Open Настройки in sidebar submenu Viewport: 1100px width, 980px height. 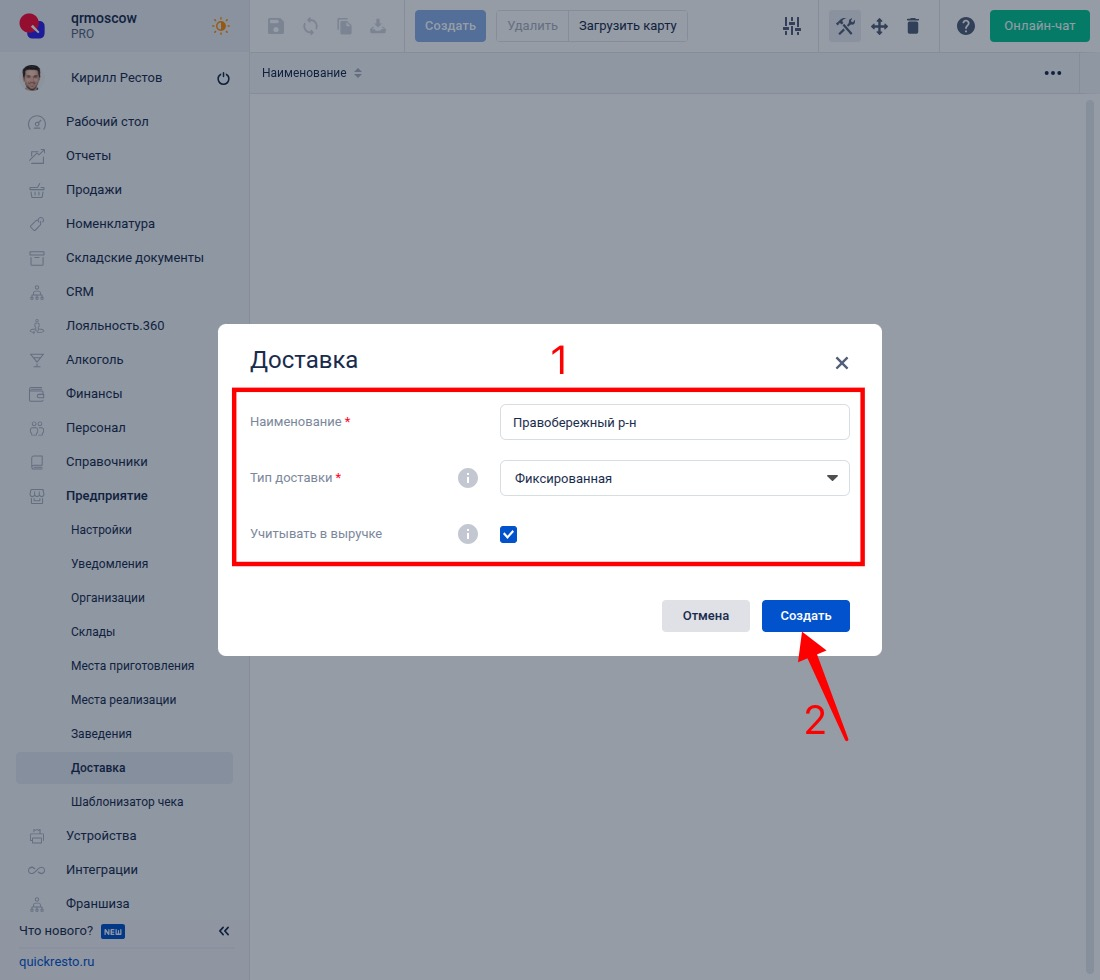coord(101,530)
